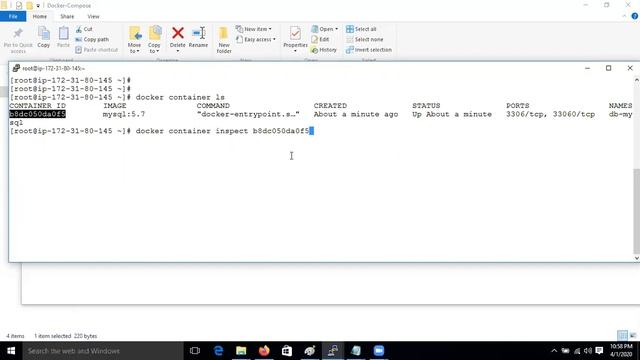The height and width of the screenshot is (360, 640).
Task: Expand the Easy access dropdown
Action: (x=256, y=39)
